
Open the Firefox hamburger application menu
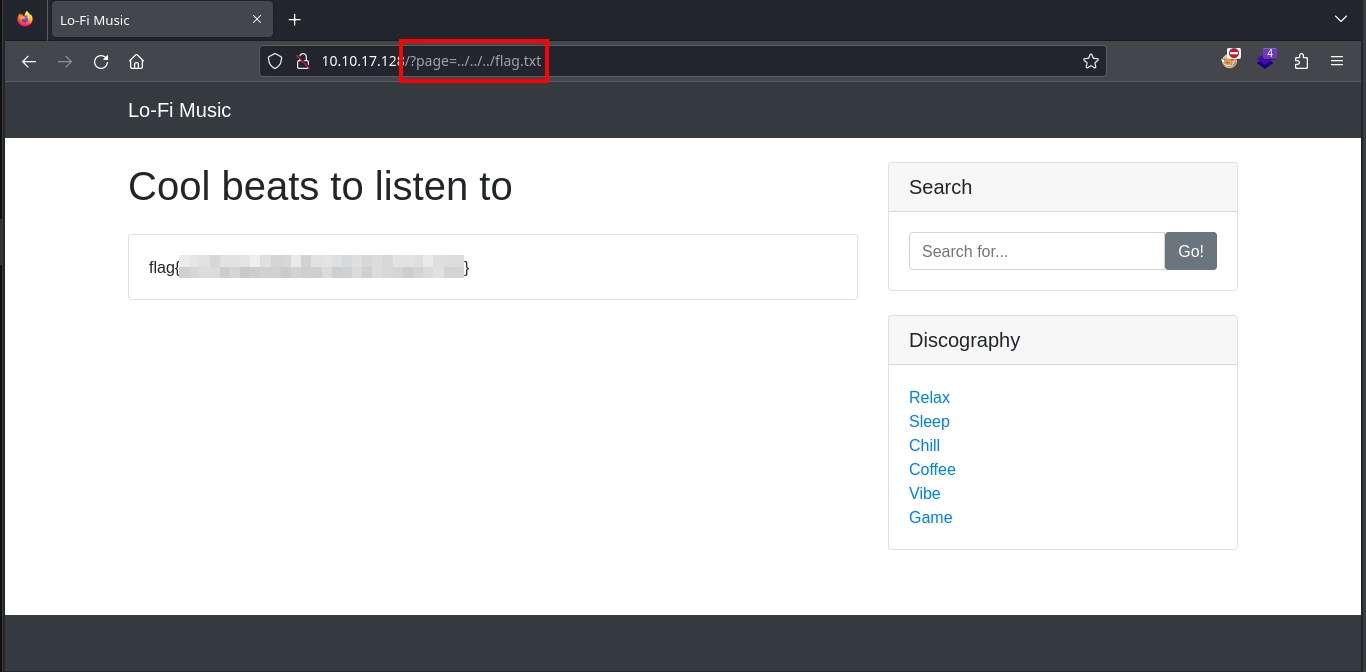(1337, 62)
